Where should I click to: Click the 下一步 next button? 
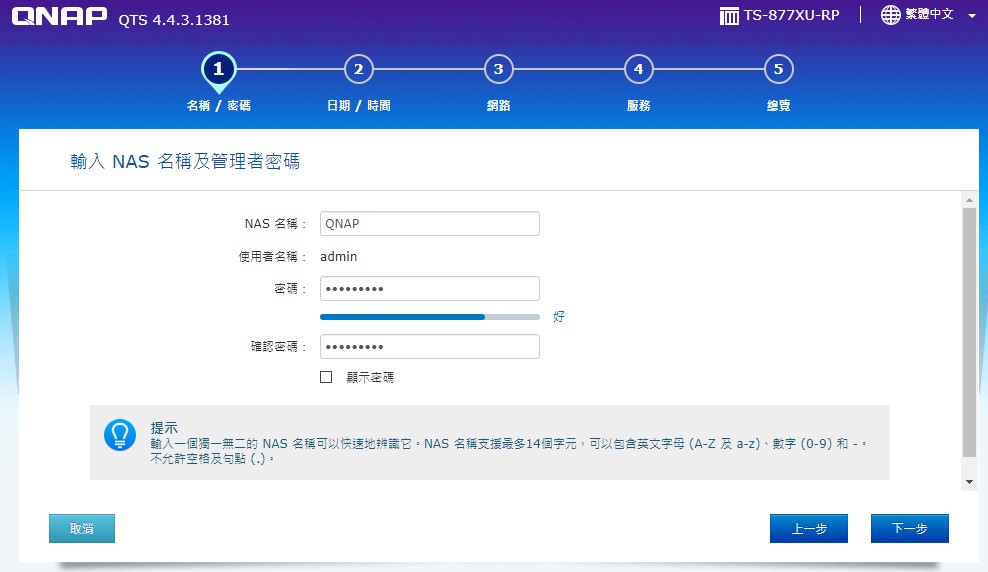pyautogui.click(x=909, y=529)
